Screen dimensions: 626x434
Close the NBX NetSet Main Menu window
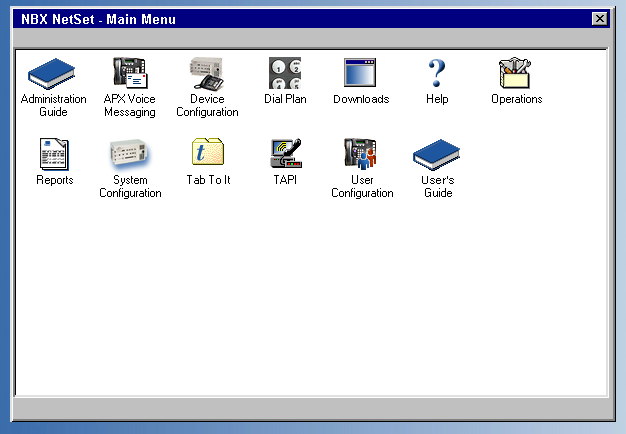coord(599,19)
